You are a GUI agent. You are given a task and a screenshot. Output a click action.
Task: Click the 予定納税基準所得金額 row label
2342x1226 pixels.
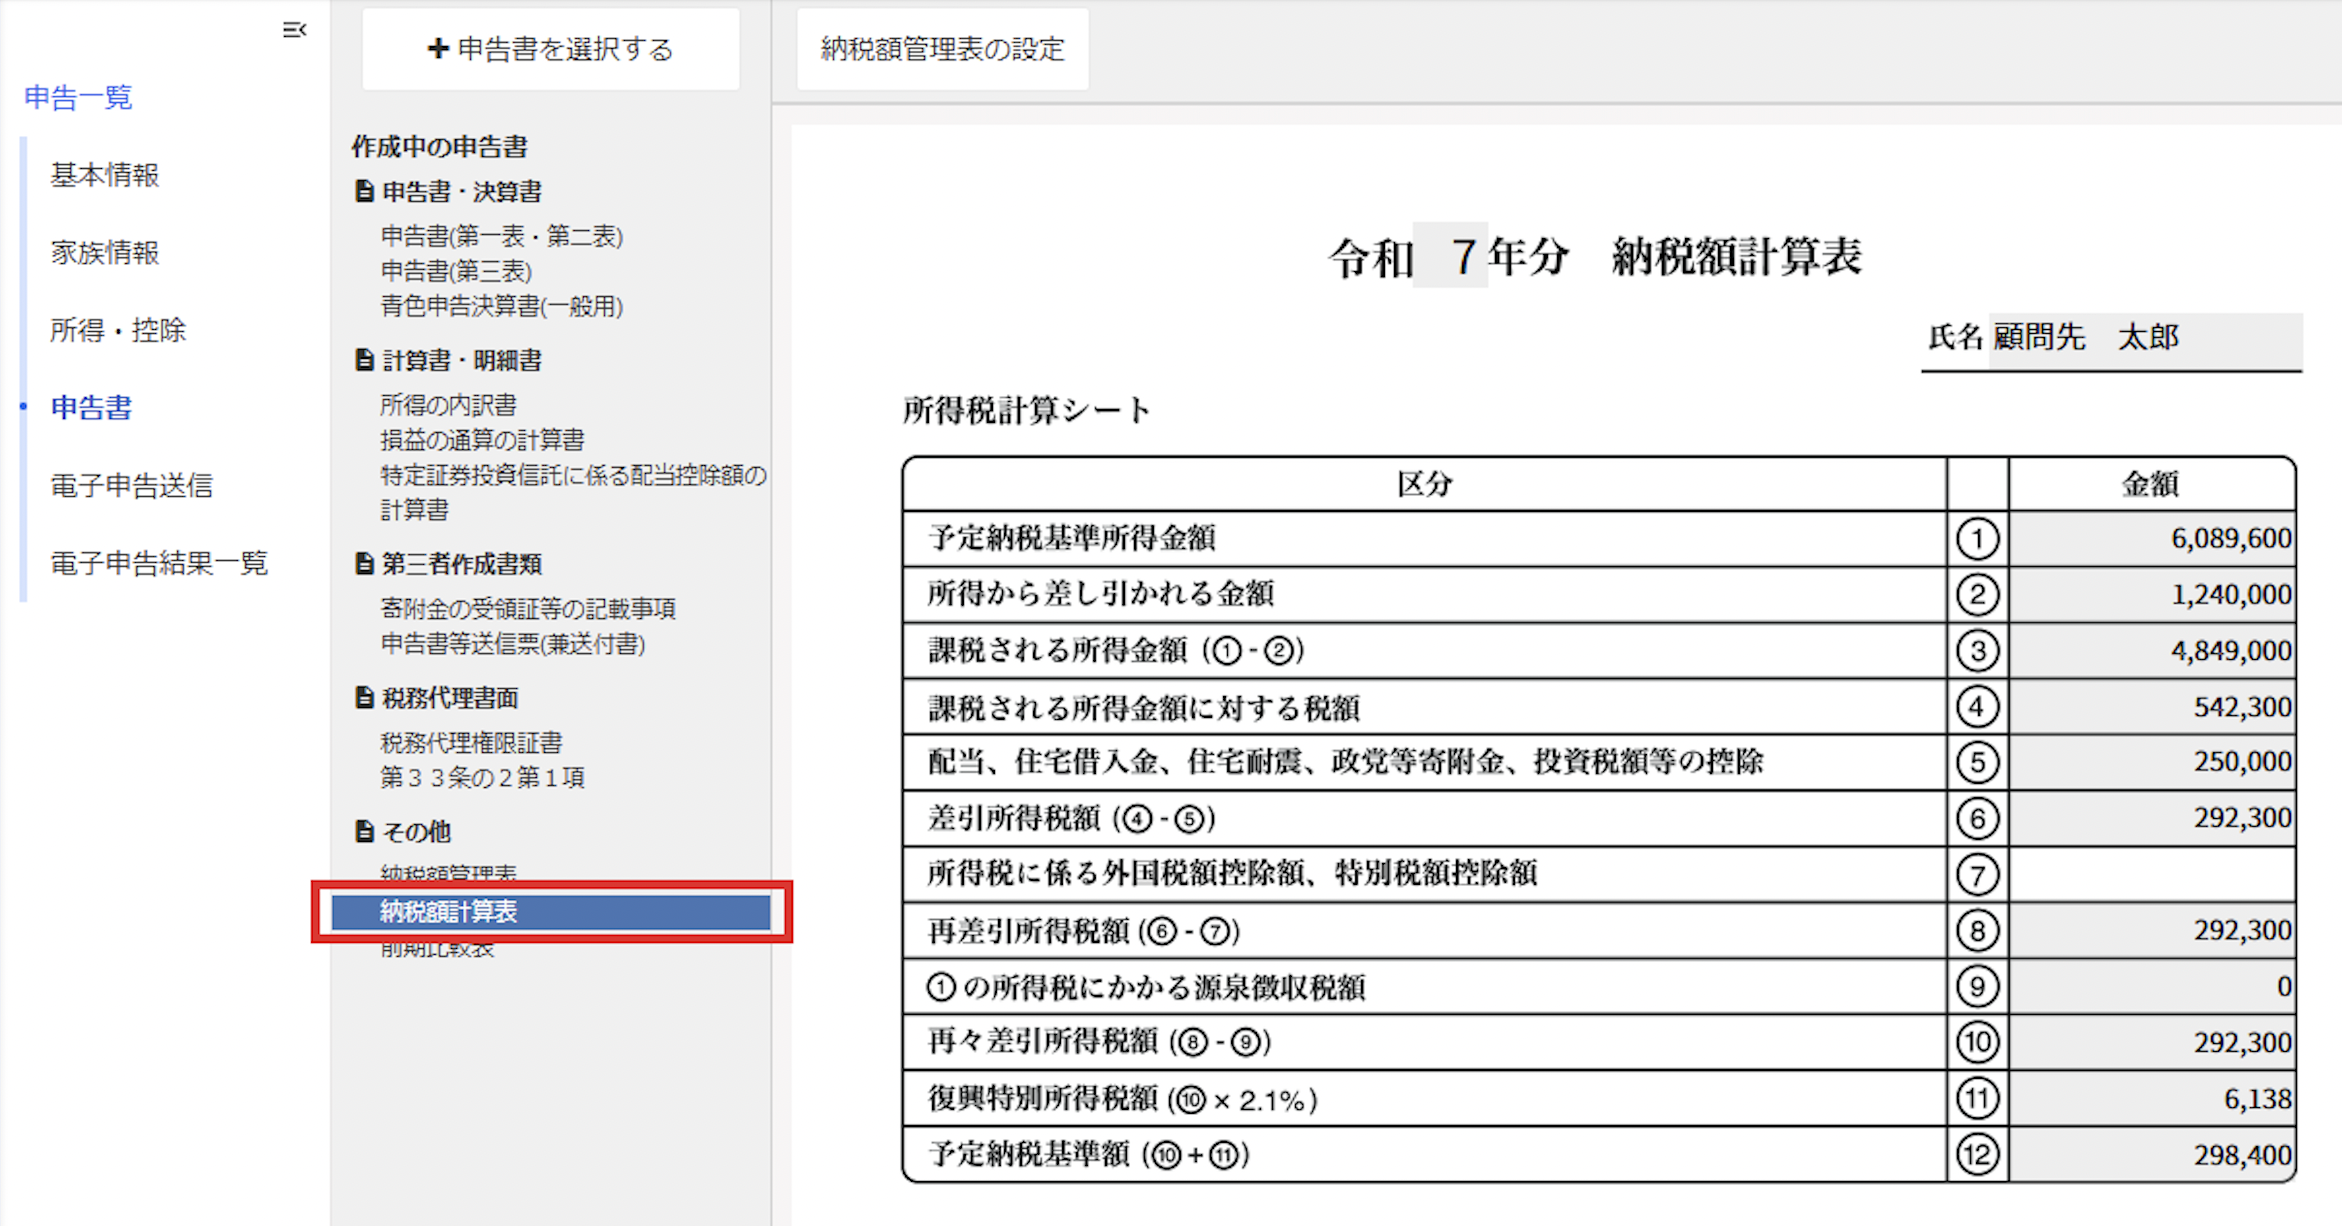coord(1072,538)
